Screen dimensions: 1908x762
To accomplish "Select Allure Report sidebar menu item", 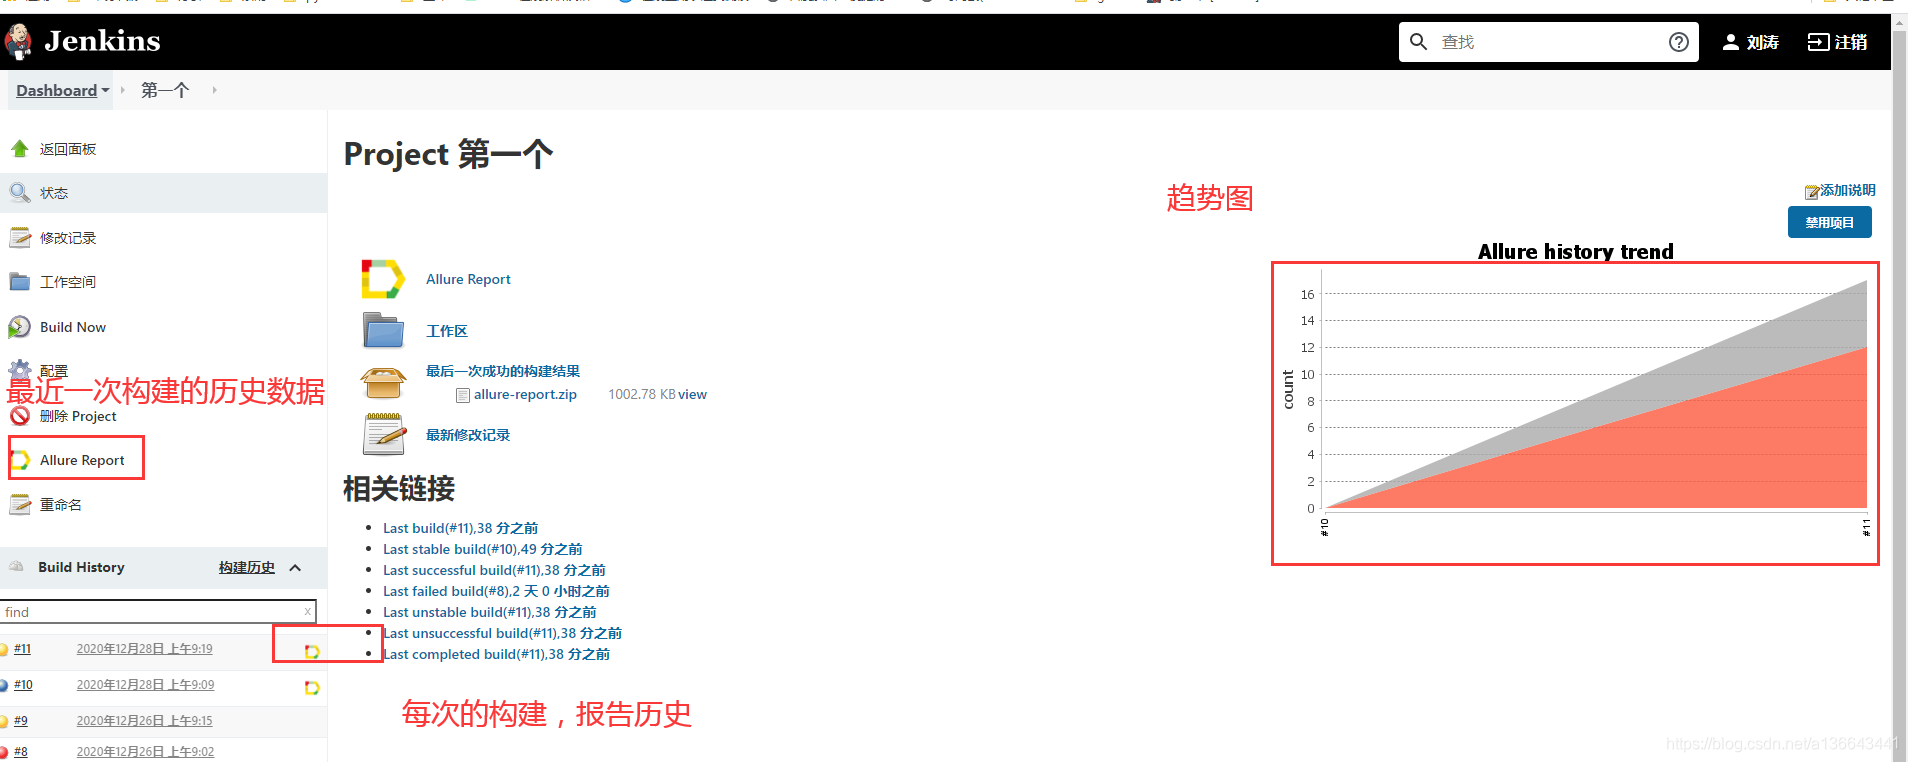I will (x=82, y=460).
